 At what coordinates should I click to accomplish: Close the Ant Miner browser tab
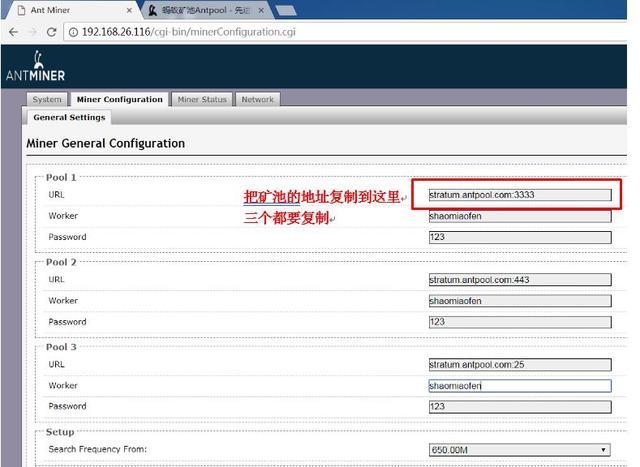point(130,10)
